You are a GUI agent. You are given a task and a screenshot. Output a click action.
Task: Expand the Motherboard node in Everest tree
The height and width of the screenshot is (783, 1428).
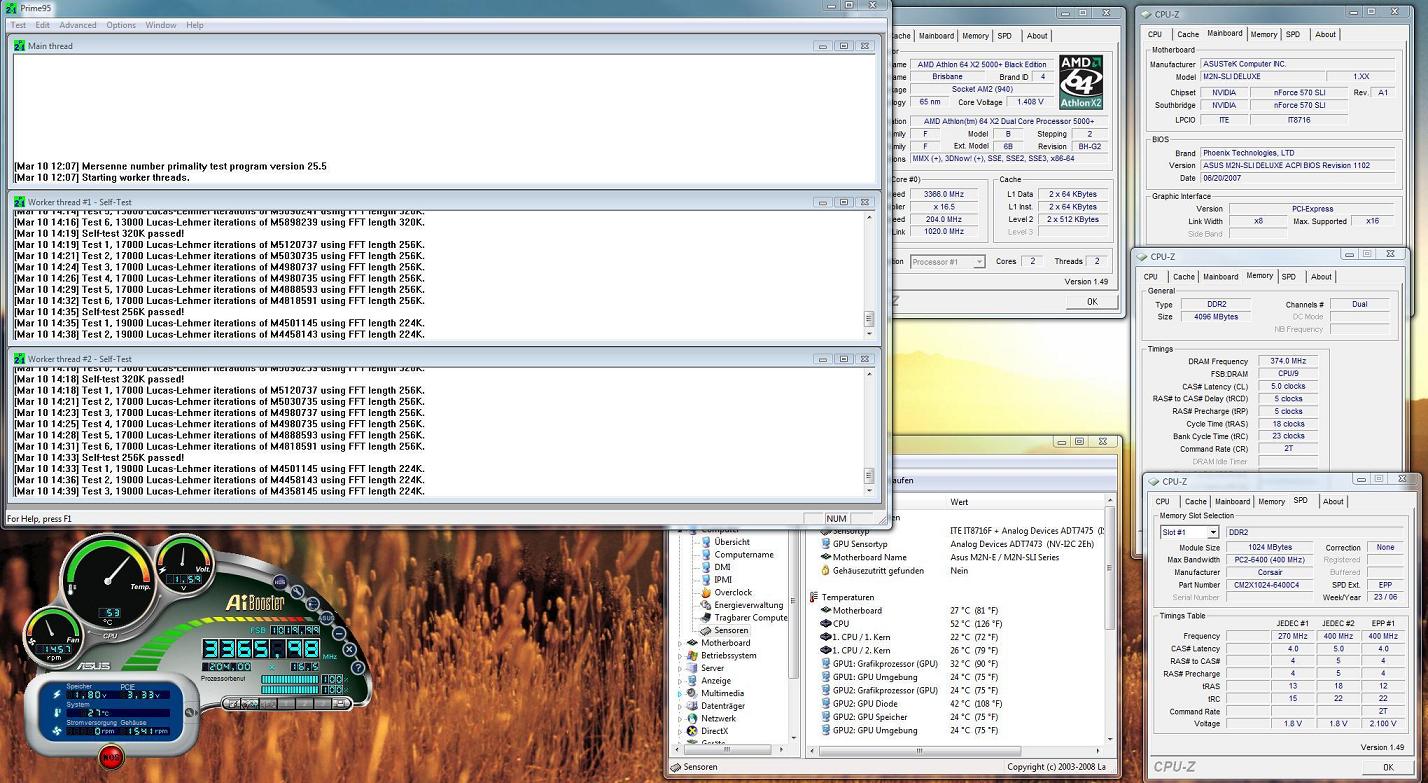click(x=679, y=643)
